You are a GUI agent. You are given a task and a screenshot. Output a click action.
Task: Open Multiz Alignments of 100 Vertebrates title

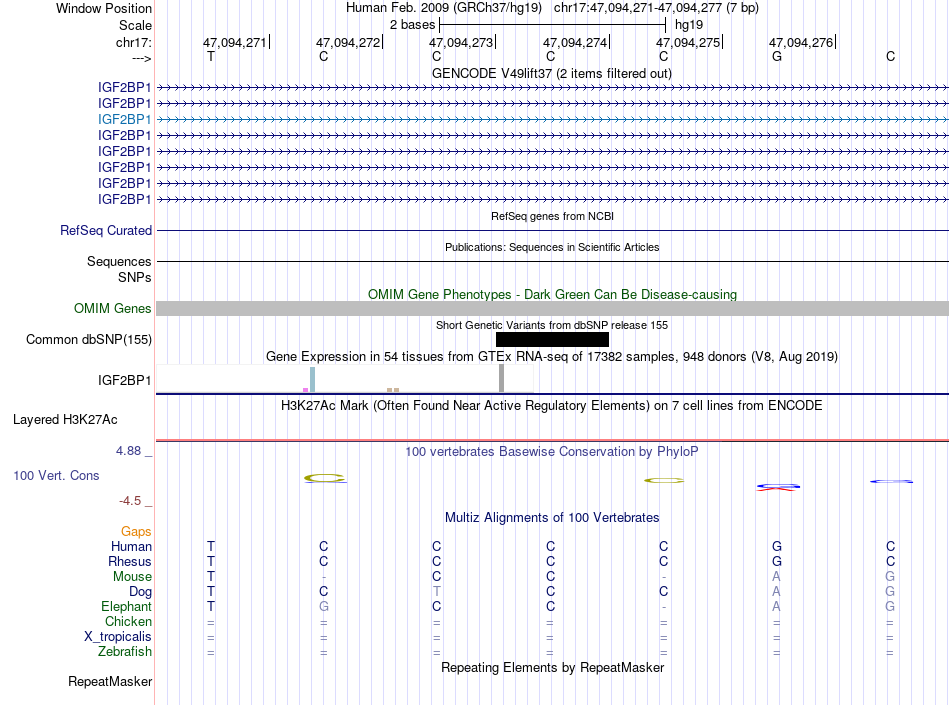(x=552, y=518)
